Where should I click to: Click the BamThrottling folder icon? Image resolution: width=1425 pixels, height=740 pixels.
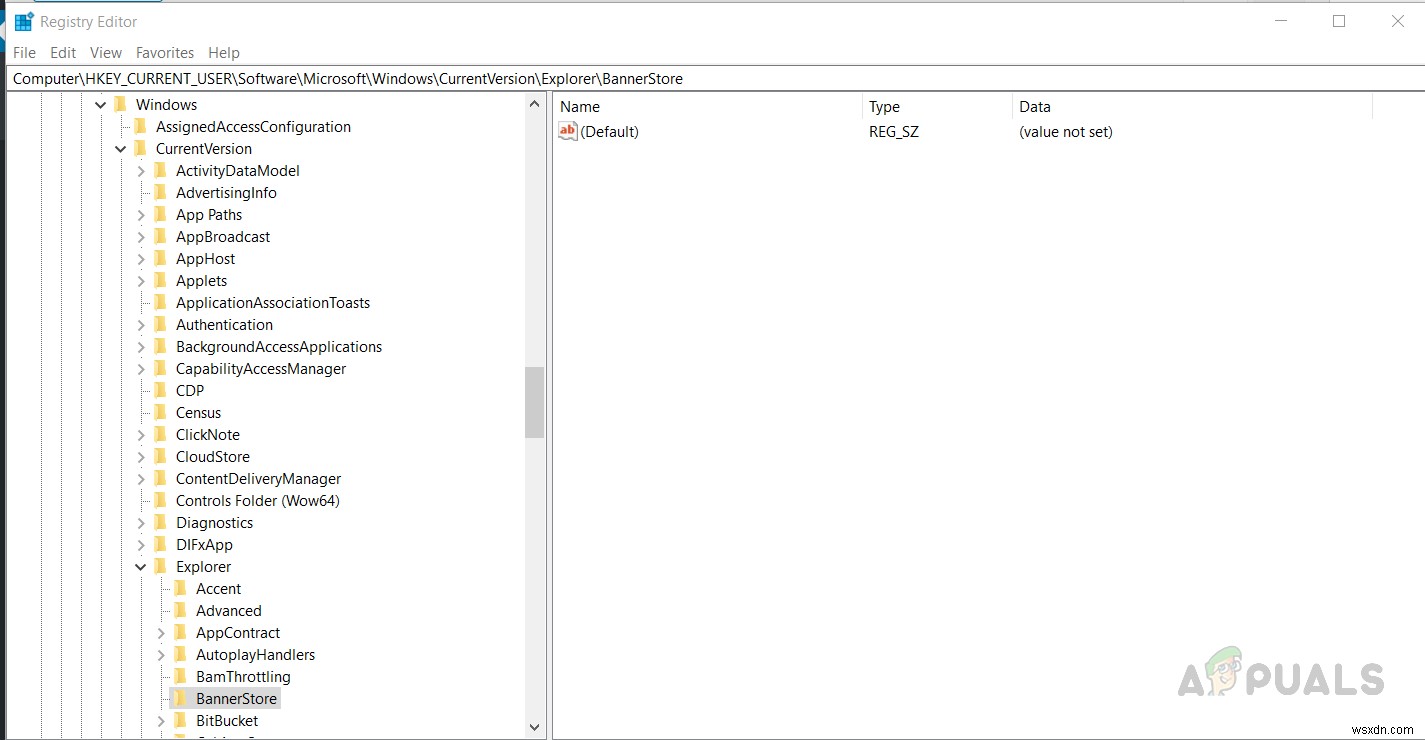[180, 676]
